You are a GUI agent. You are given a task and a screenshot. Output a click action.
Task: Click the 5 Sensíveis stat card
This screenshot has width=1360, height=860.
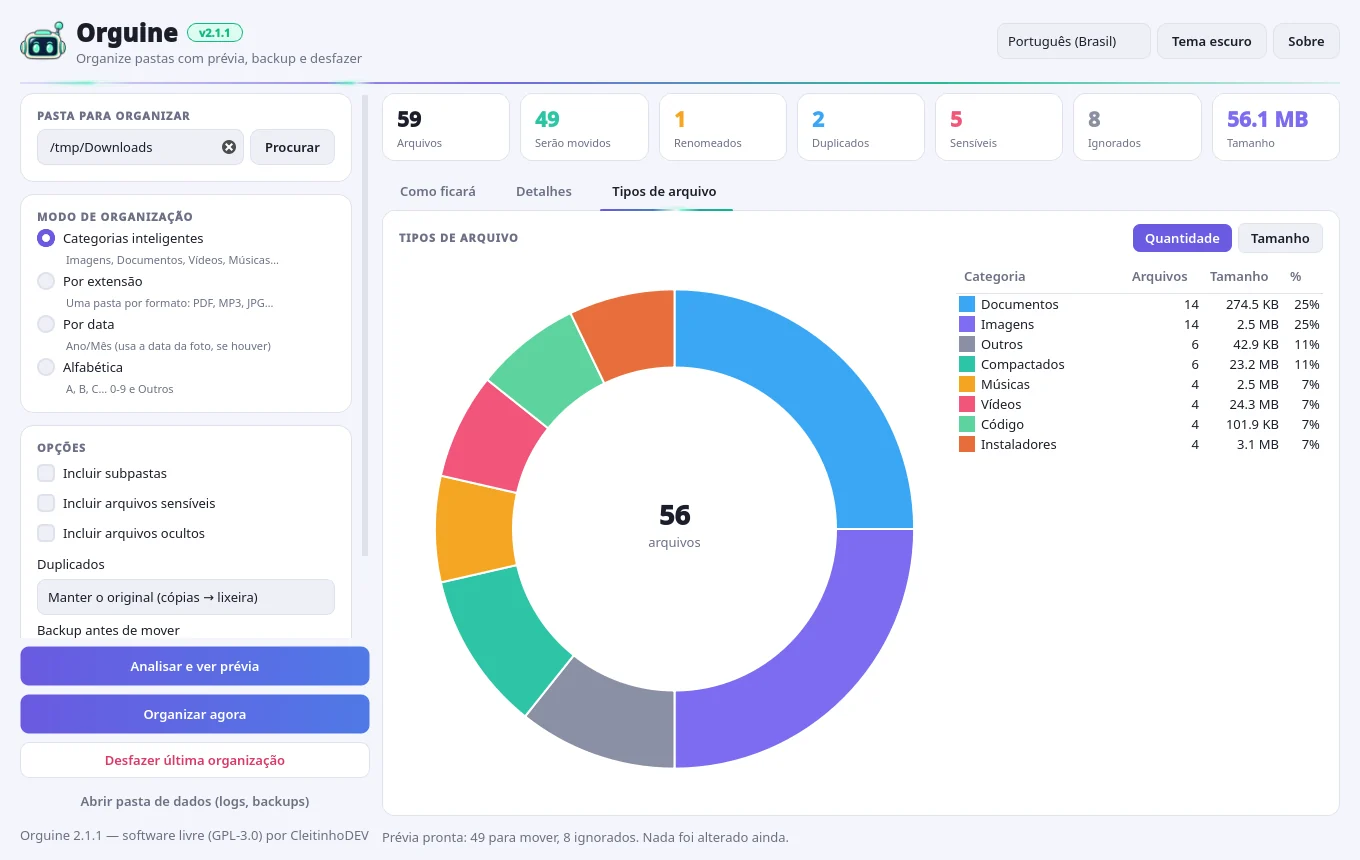point(999,127)
